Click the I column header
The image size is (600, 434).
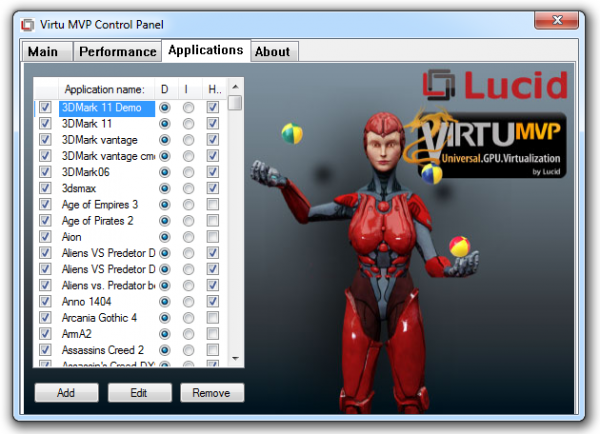(190, 89)
